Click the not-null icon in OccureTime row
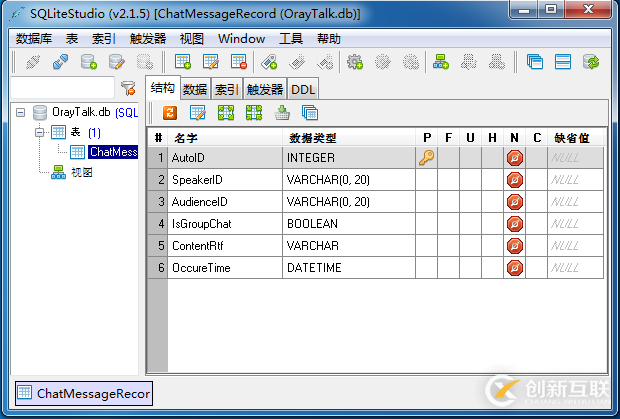Screen dimensions: 620x419 click(x=514, y=268)
